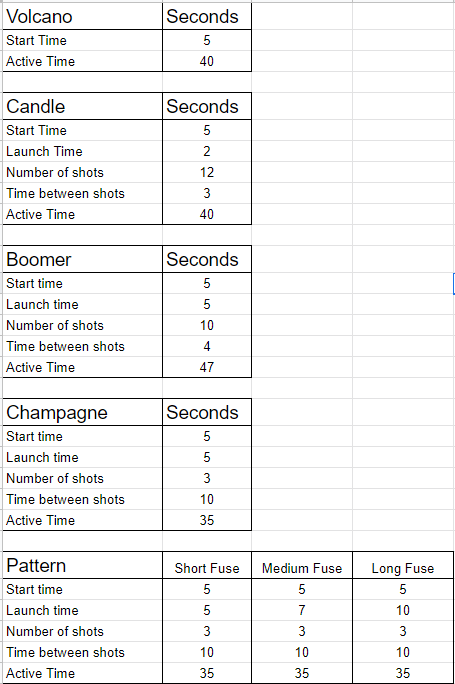455x684 pixels.
Task: Click Champagne Number of shots value 3
Action: [207, 479]
